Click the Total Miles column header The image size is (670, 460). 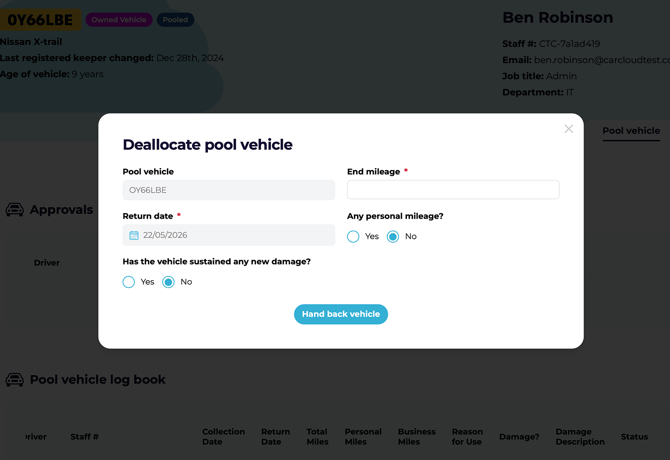(317, 437)
